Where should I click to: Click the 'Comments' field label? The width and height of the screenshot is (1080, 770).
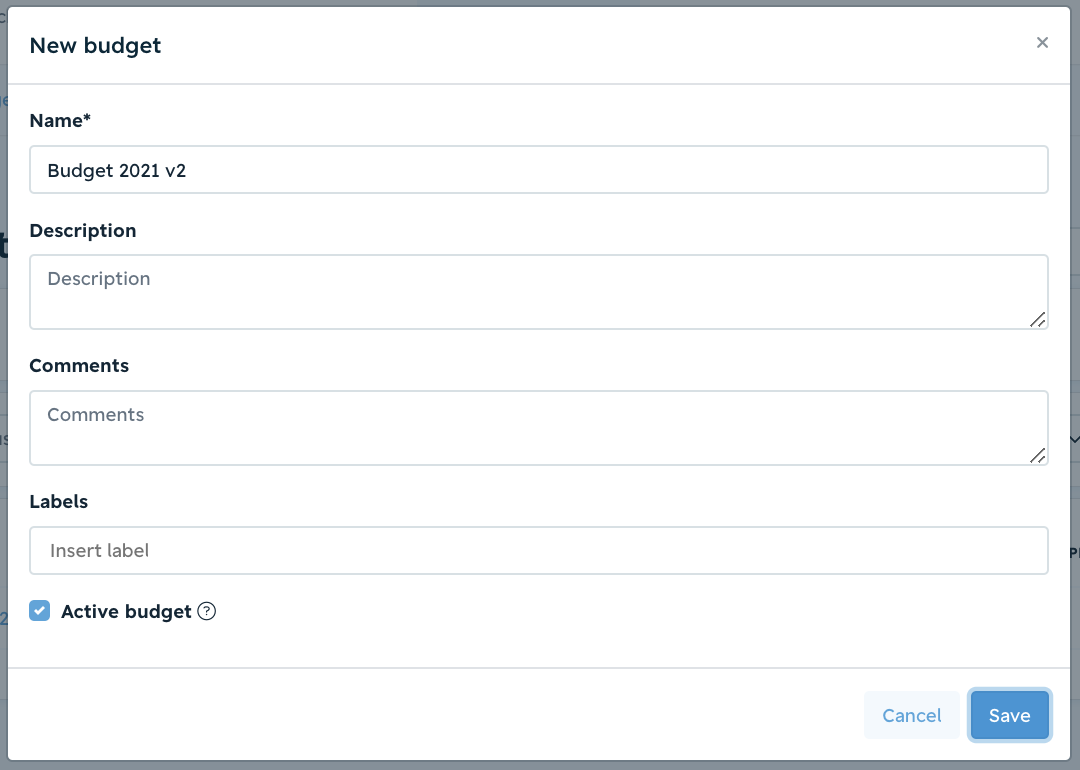coord(79,366)
